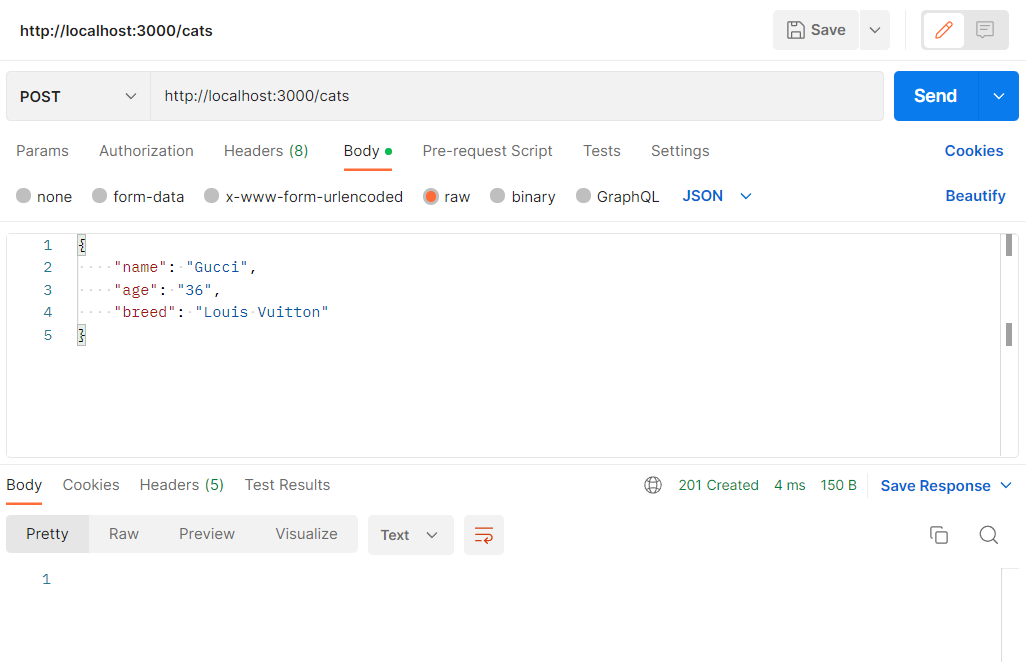Viewport: 1026px width, 662px height.
Task: Switch to the Params tab
Action: coord(43,151)
